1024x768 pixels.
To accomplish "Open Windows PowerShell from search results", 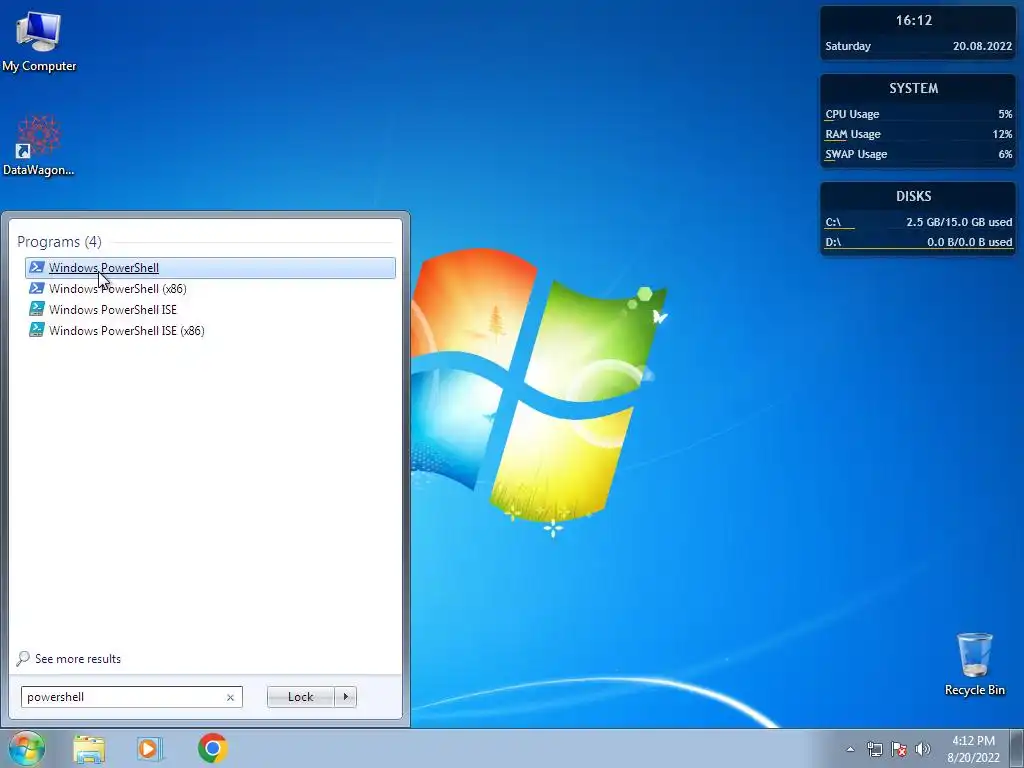I will point(210,268).
